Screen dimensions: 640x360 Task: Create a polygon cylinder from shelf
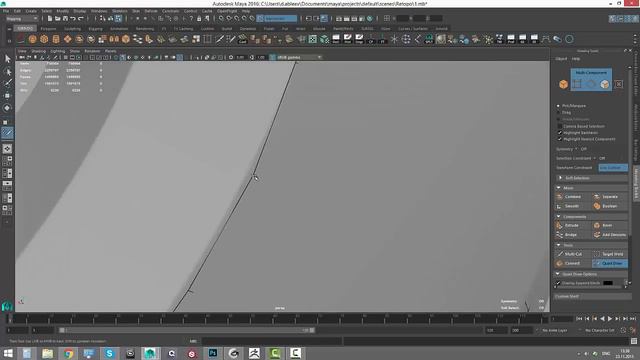click(x=56, y=39)
